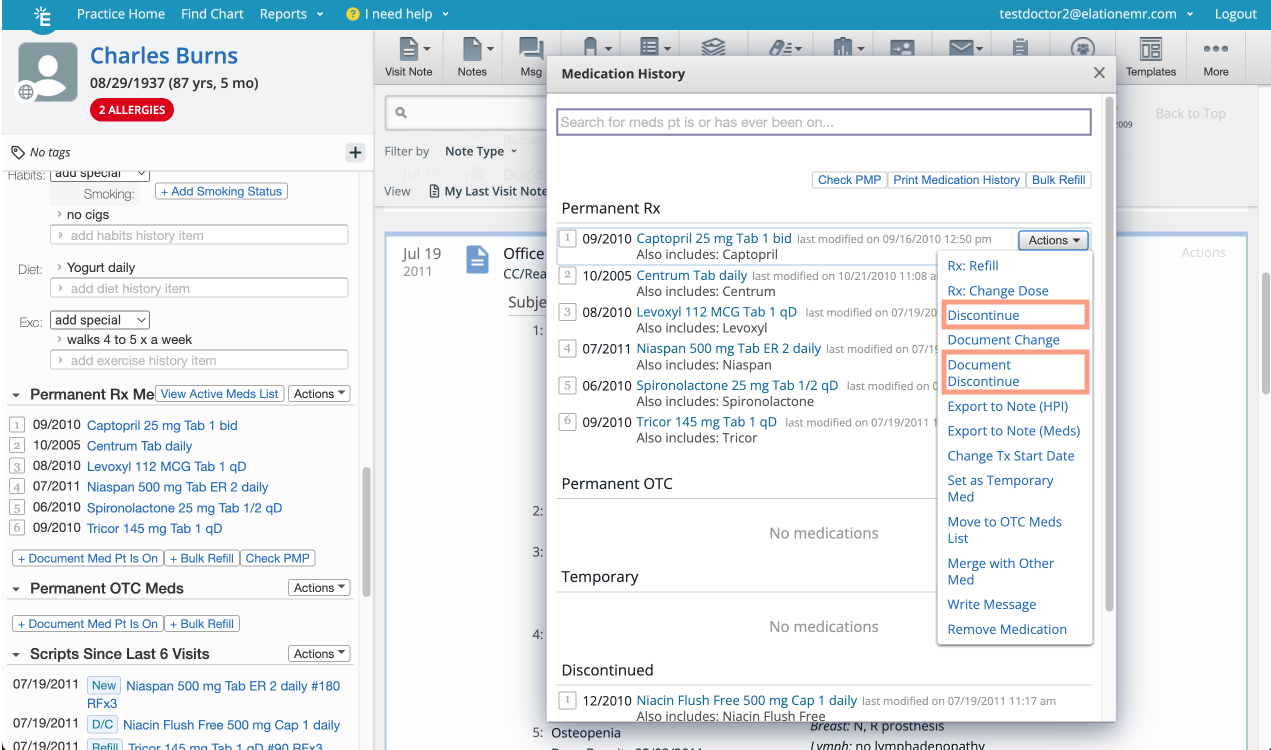Viewport: 1271px width, 750px height.
Task: Open Levoxyl 112 MCG link in dialog
Action: click(x=716, y=311)
